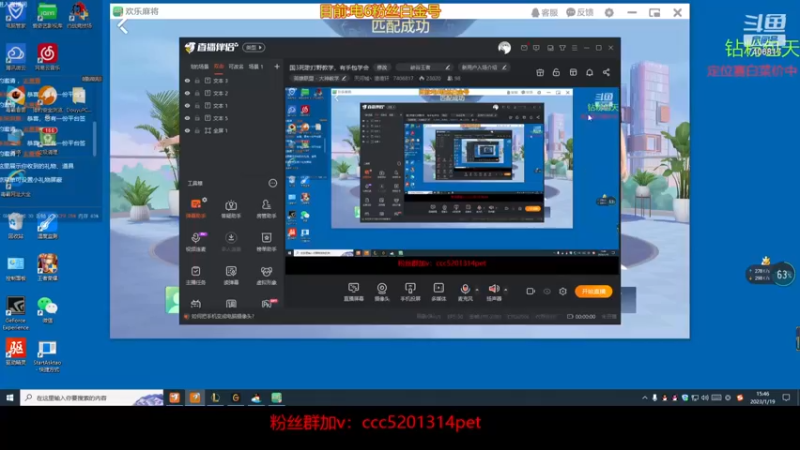800x450 pixels.
Task: Open the gear settings beside start-live button
Action: pyautogui.click(x=563, y=291)
